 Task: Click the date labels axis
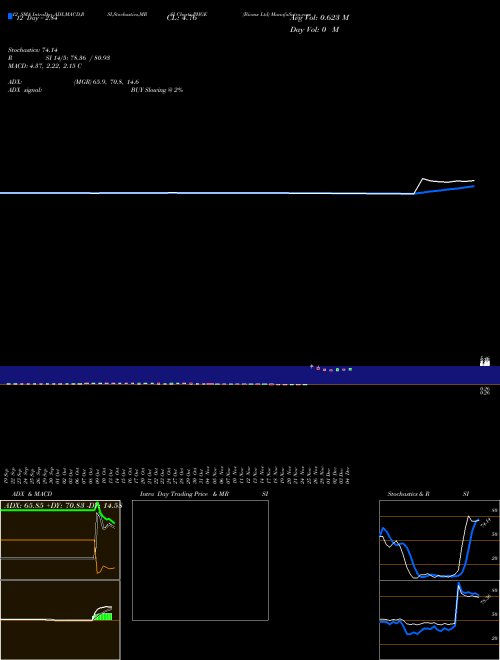(x=178, y=476)
